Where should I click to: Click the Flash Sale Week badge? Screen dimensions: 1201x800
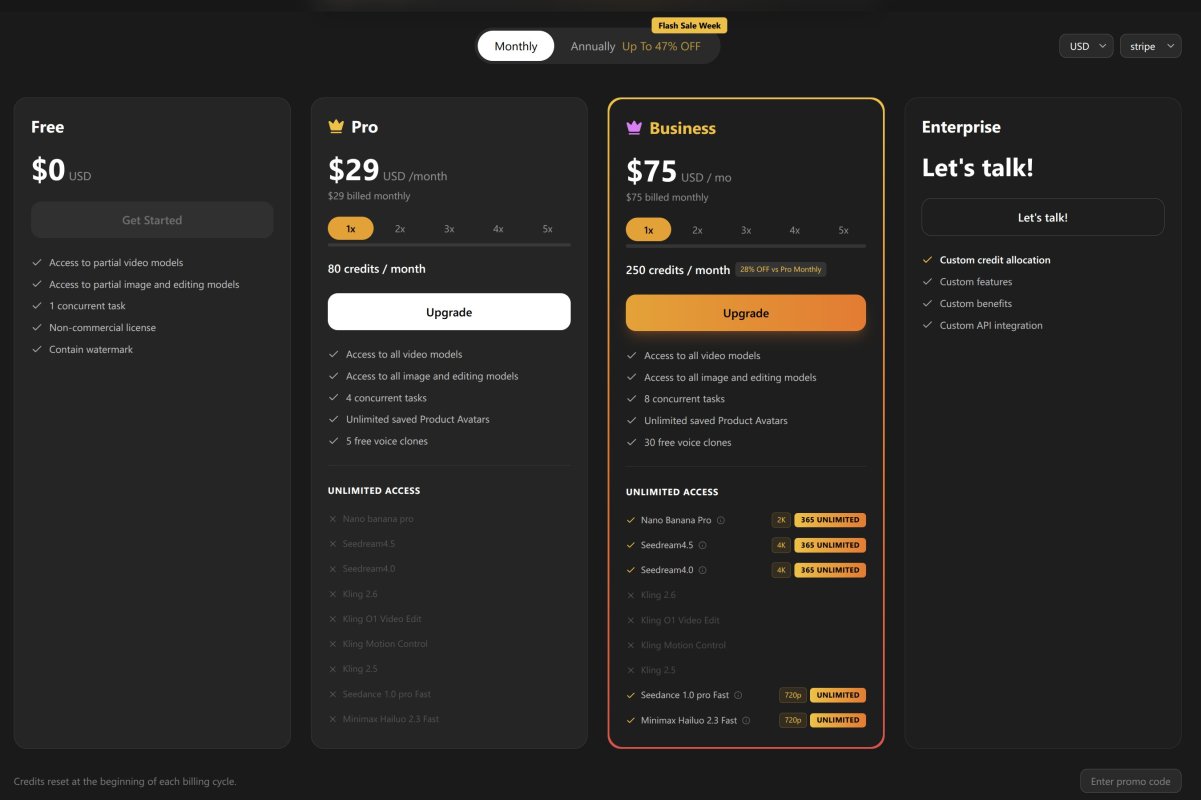pyautogui.click(x=690, y=26)
